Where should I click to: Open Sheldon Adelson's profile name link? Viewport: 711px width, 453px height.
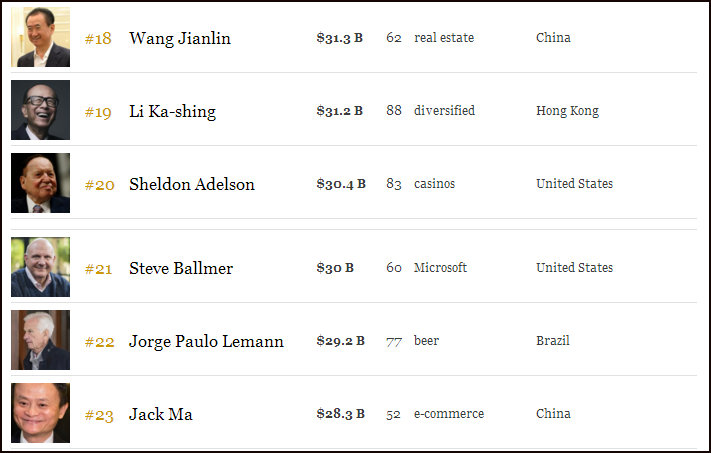[x=192, y=184]
